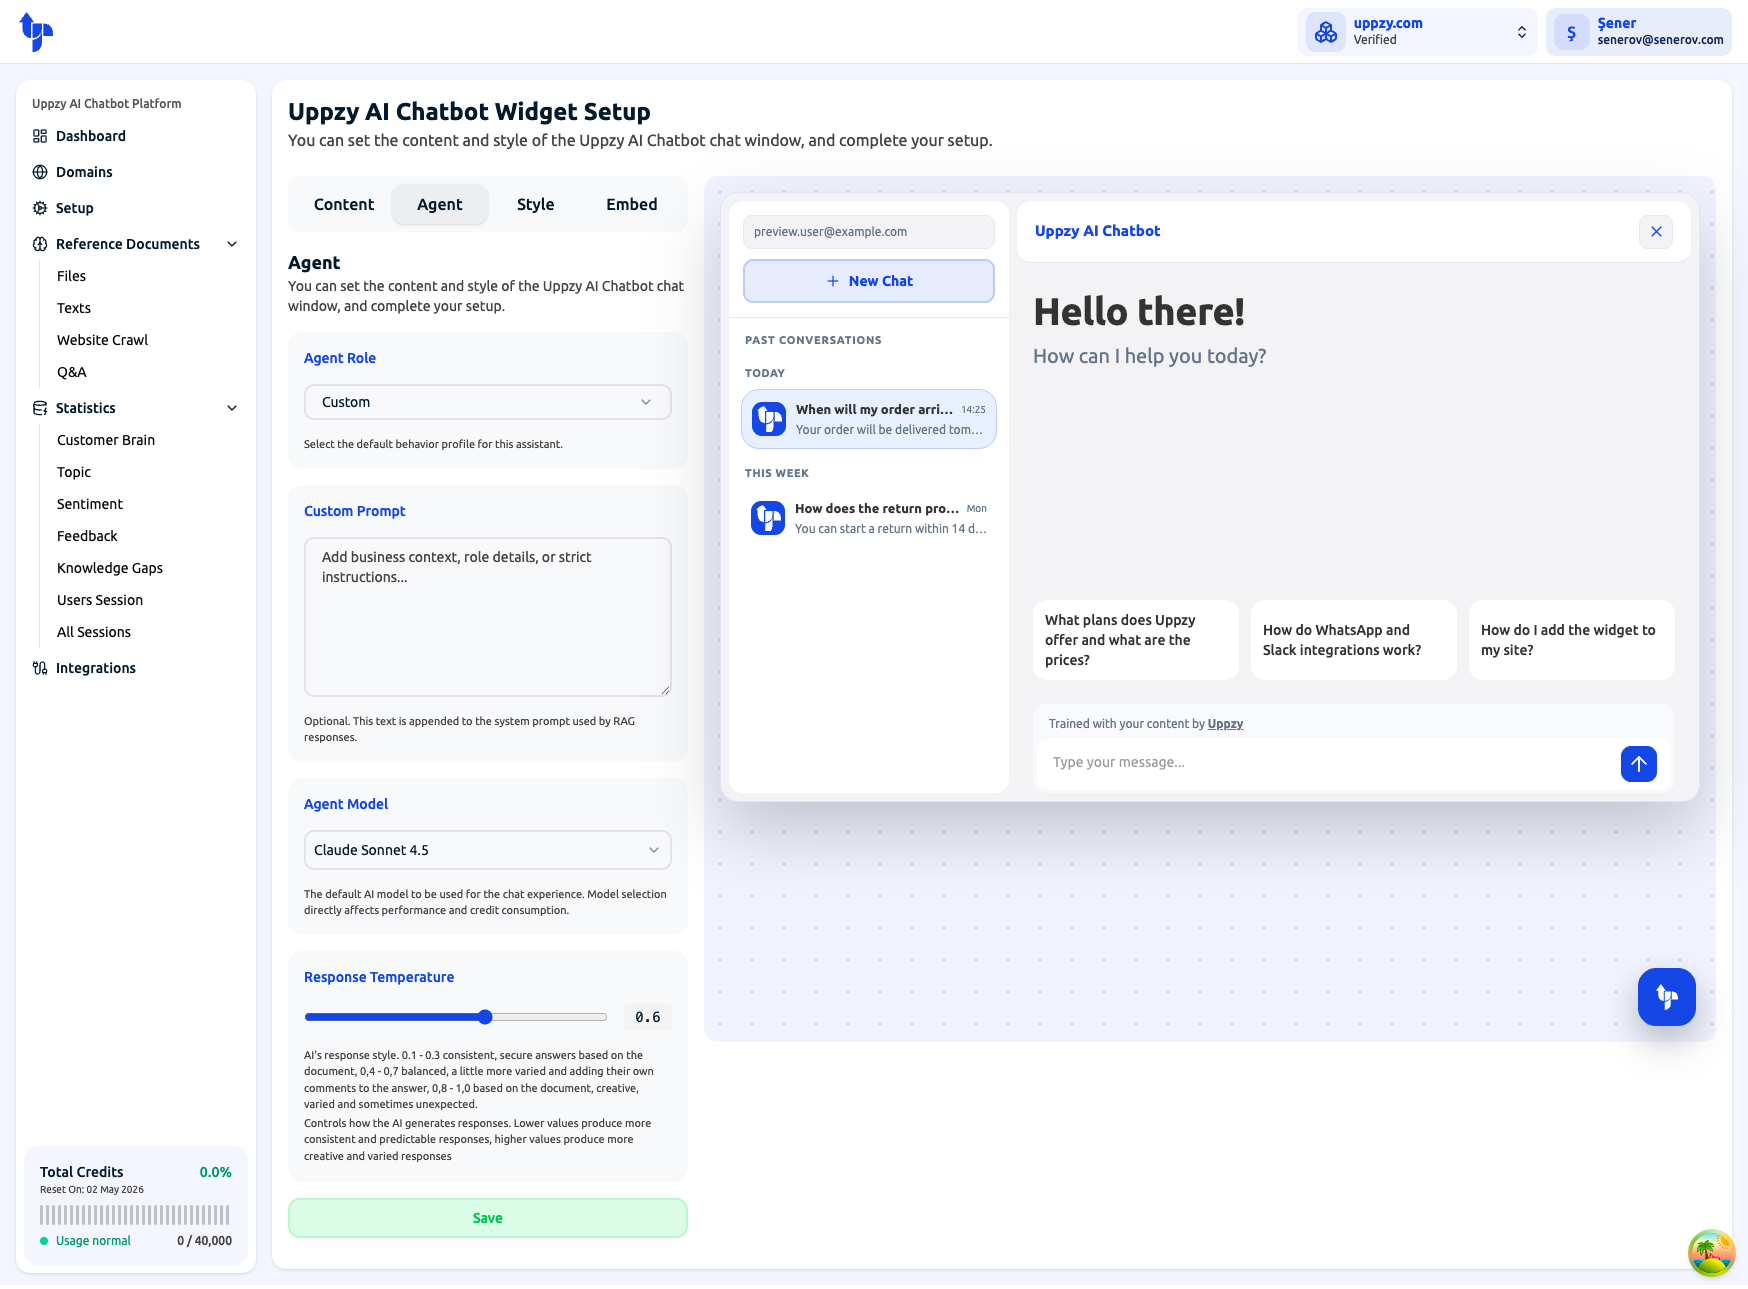Click the Domains globe icon
Screen dimensions: 1748x1289
tap(40, 172)
